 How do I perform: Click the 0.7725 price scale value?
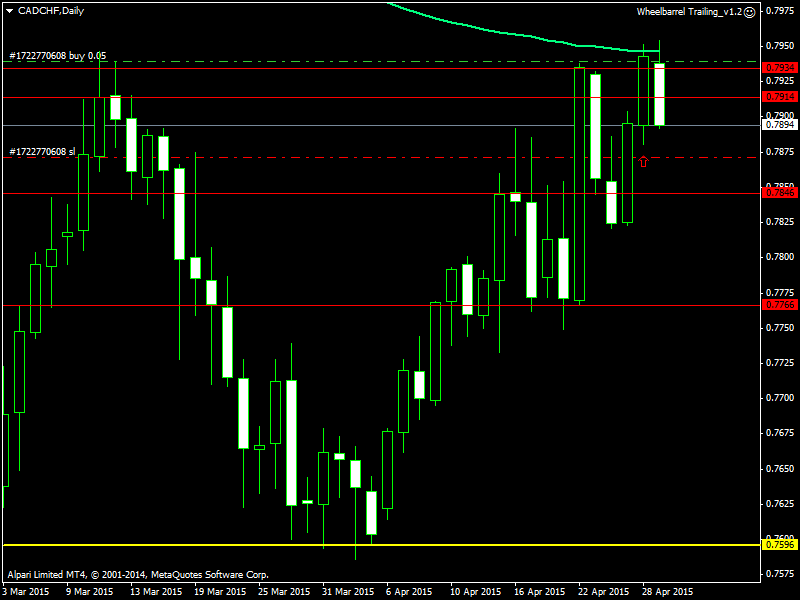[780, 363]
